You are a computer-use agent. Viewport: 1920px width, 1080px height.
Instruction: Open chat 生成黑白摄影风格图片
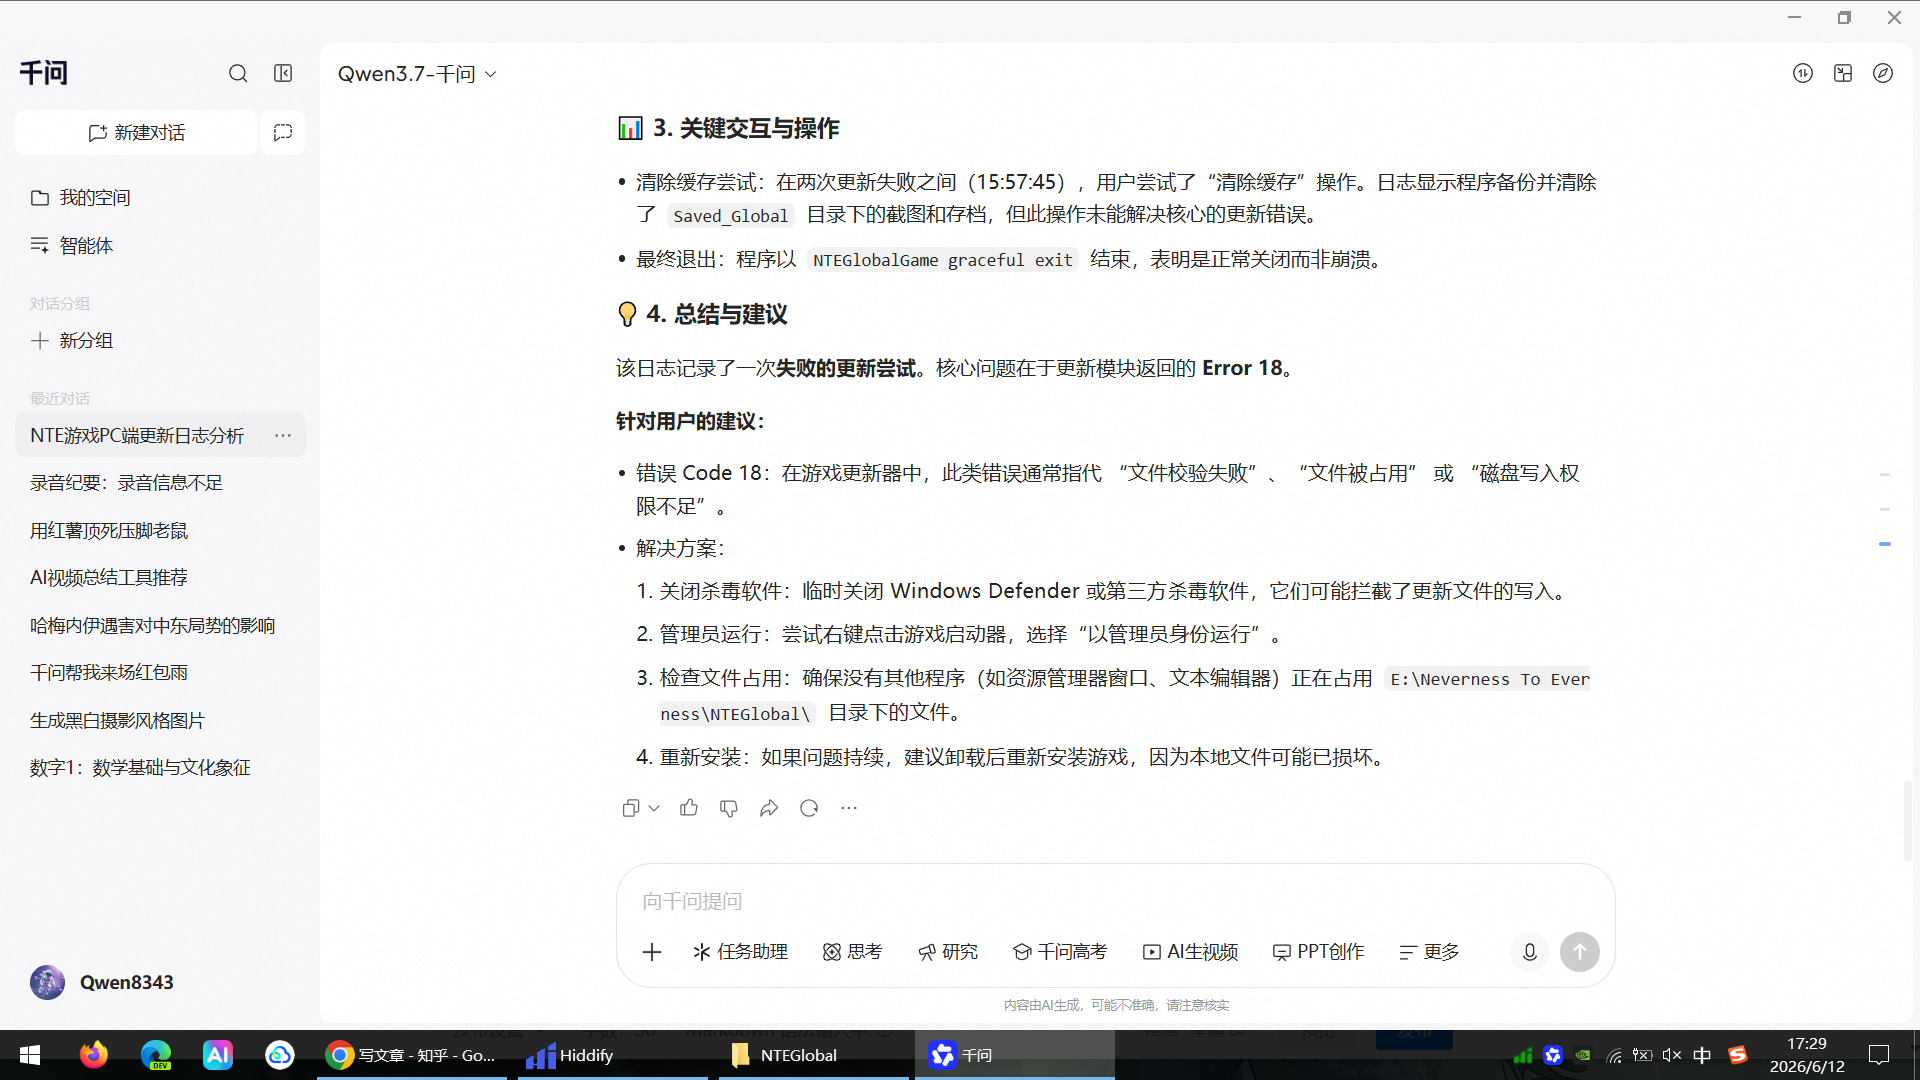coord(160,721)
